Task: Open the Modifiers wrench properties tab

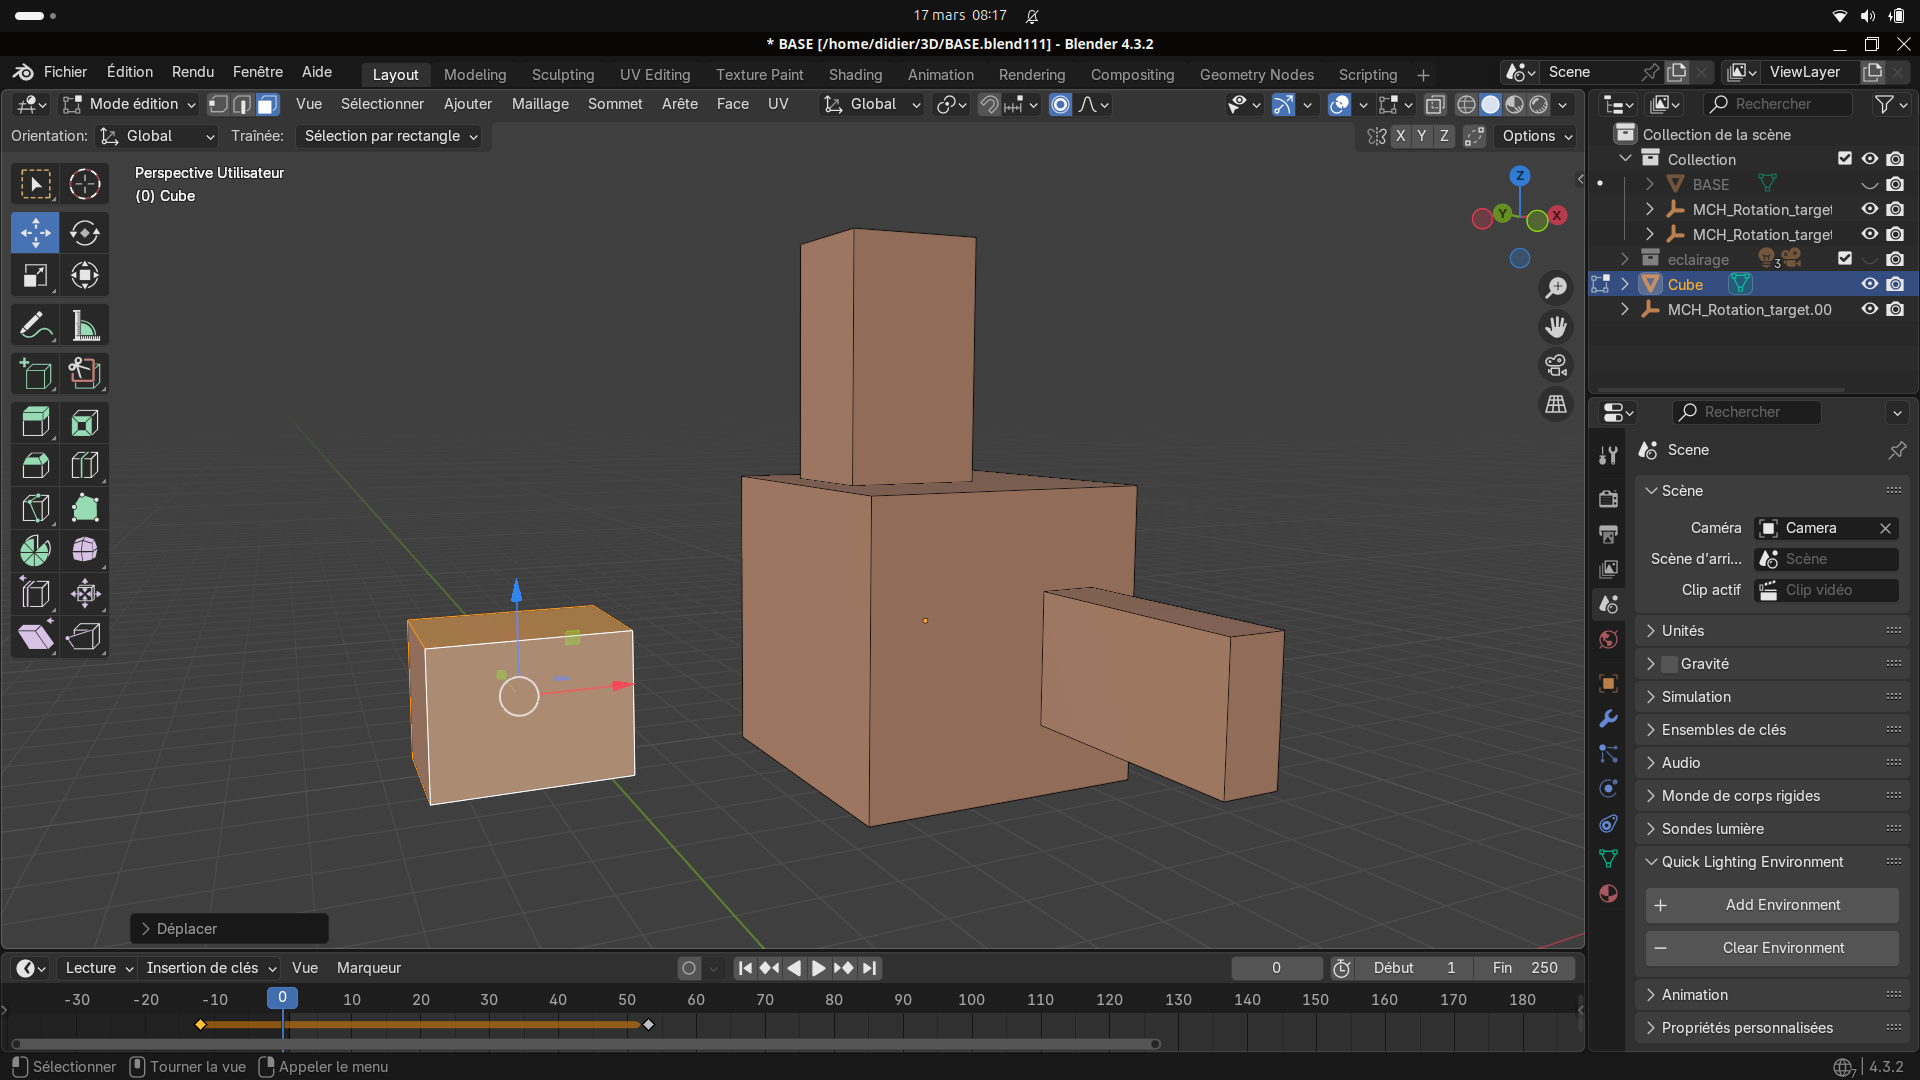Action: 1608,719
